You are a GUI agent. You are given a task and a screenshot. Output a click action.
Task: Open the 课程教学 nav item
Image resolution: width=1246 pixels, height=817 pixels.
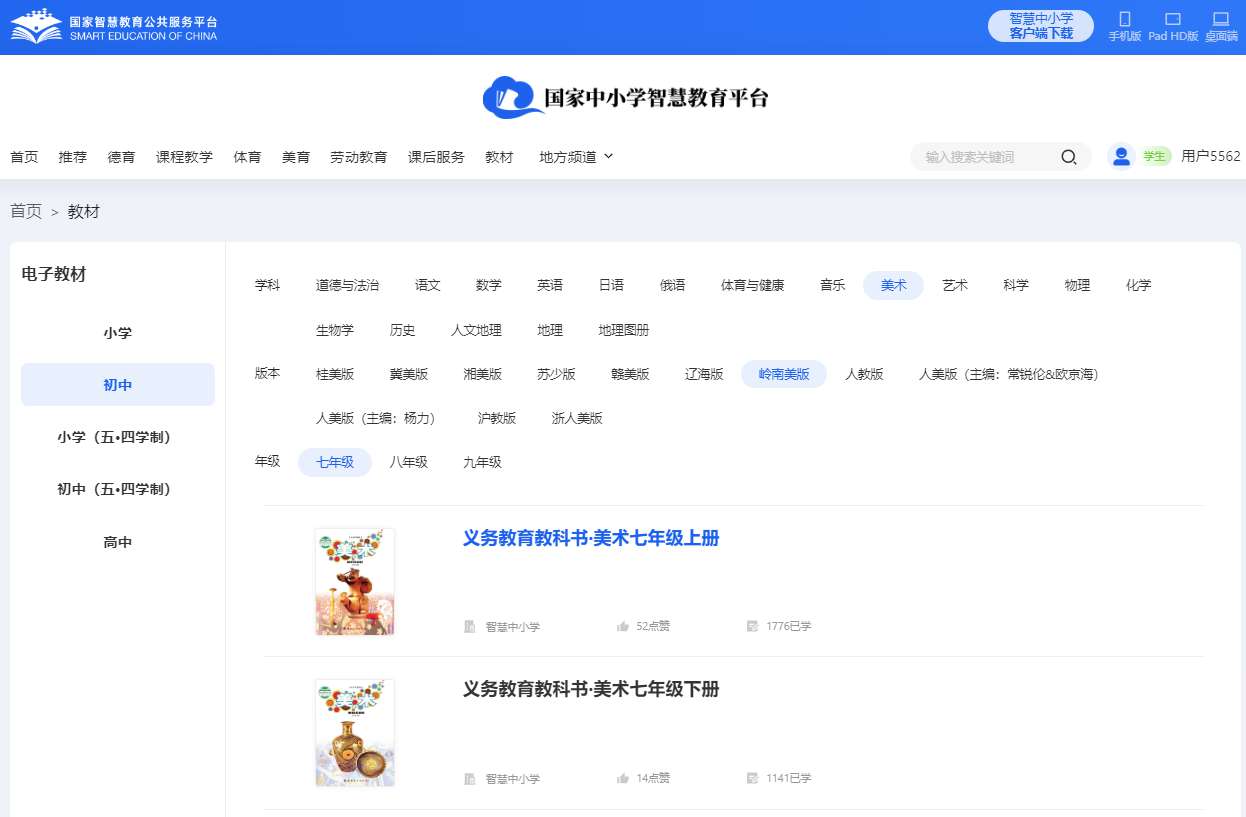tap(184, 157)
